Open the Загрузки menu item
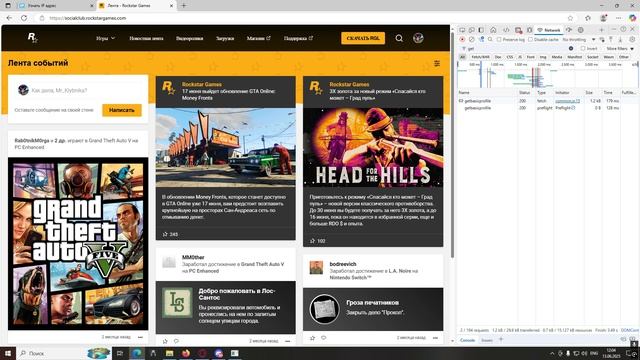This screenshot has width=640, height=360. 225,38
